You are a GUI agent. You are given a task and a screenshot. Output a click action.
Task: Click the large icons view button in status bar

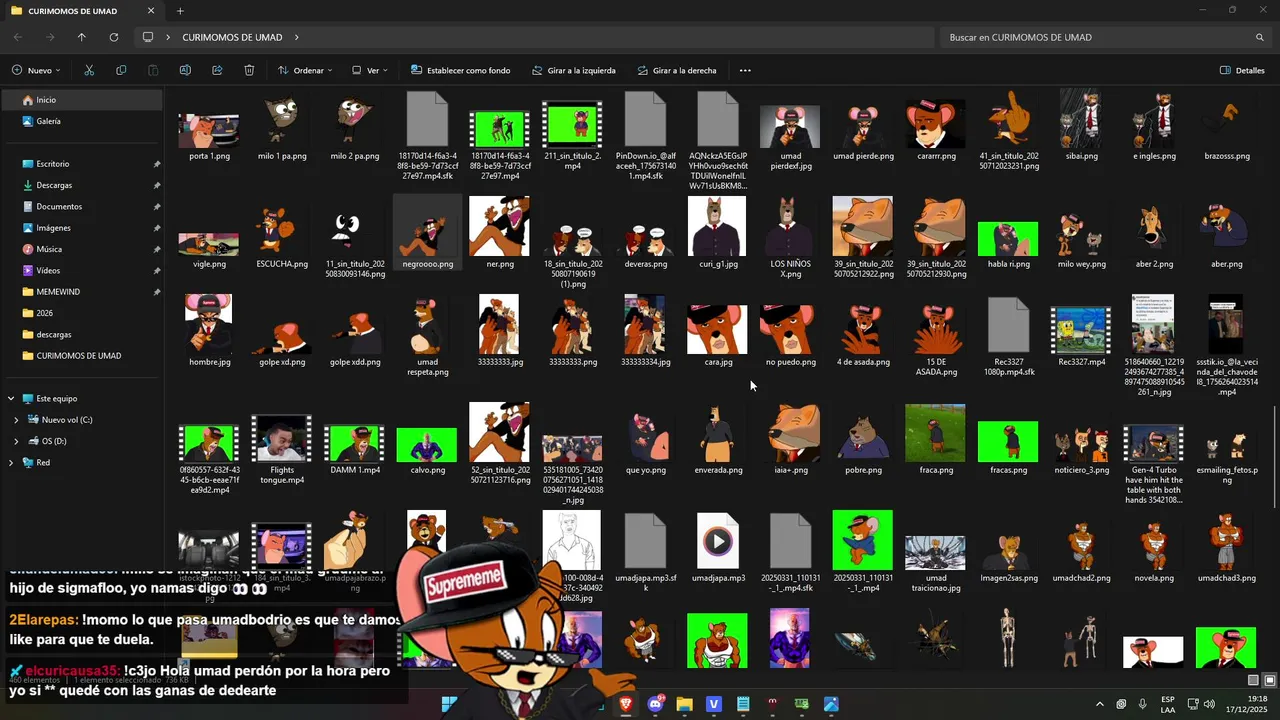[1270, 681]
